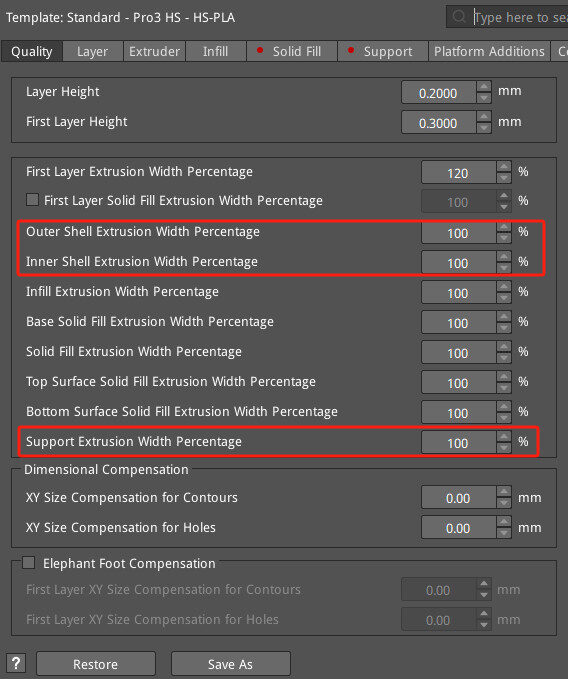Increase Infill Extrusion Width Percentage value
Image resolution: width=568 pixels, height=679 pixels.
pyautogui.click(x=503, y=287)
